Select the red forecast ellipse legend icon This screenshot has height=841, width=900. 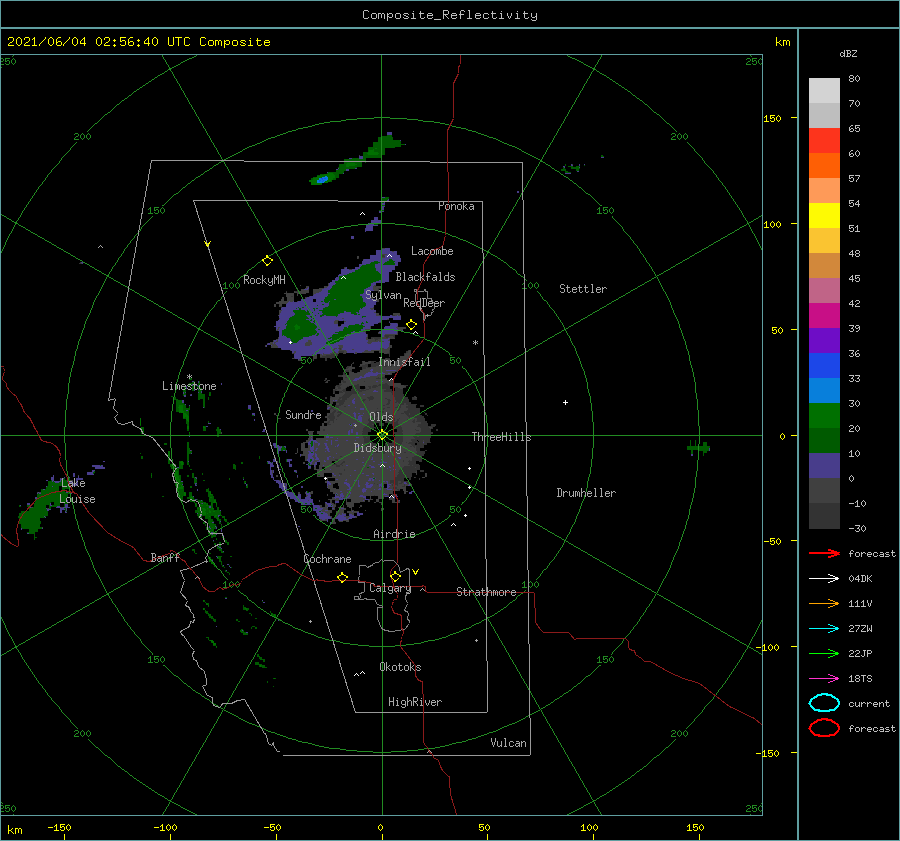824,728
